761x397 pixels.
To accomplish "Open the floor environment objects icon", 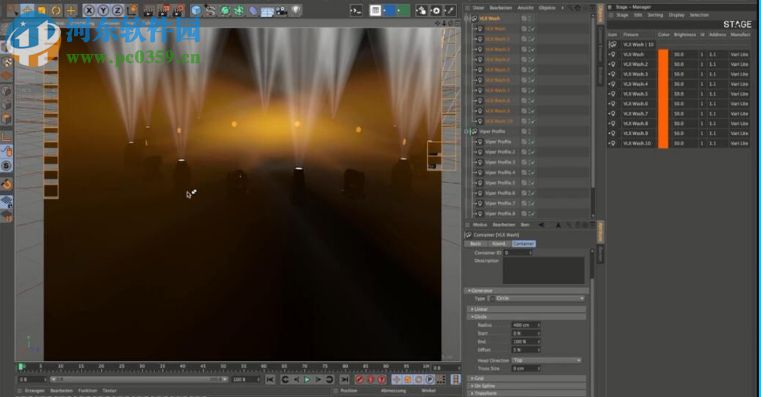I will click(x=267, y=10).
